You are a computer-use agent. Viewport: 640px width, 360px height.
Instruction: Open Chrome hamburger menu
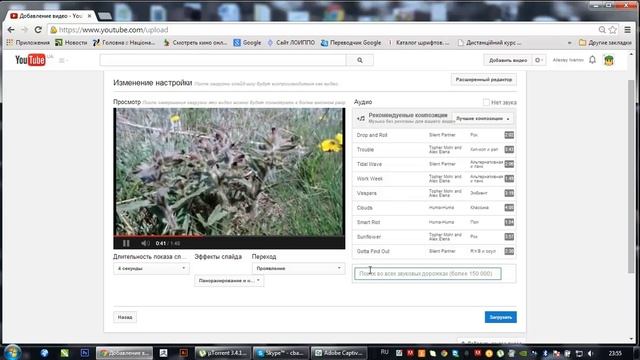[x=627, y=30]
